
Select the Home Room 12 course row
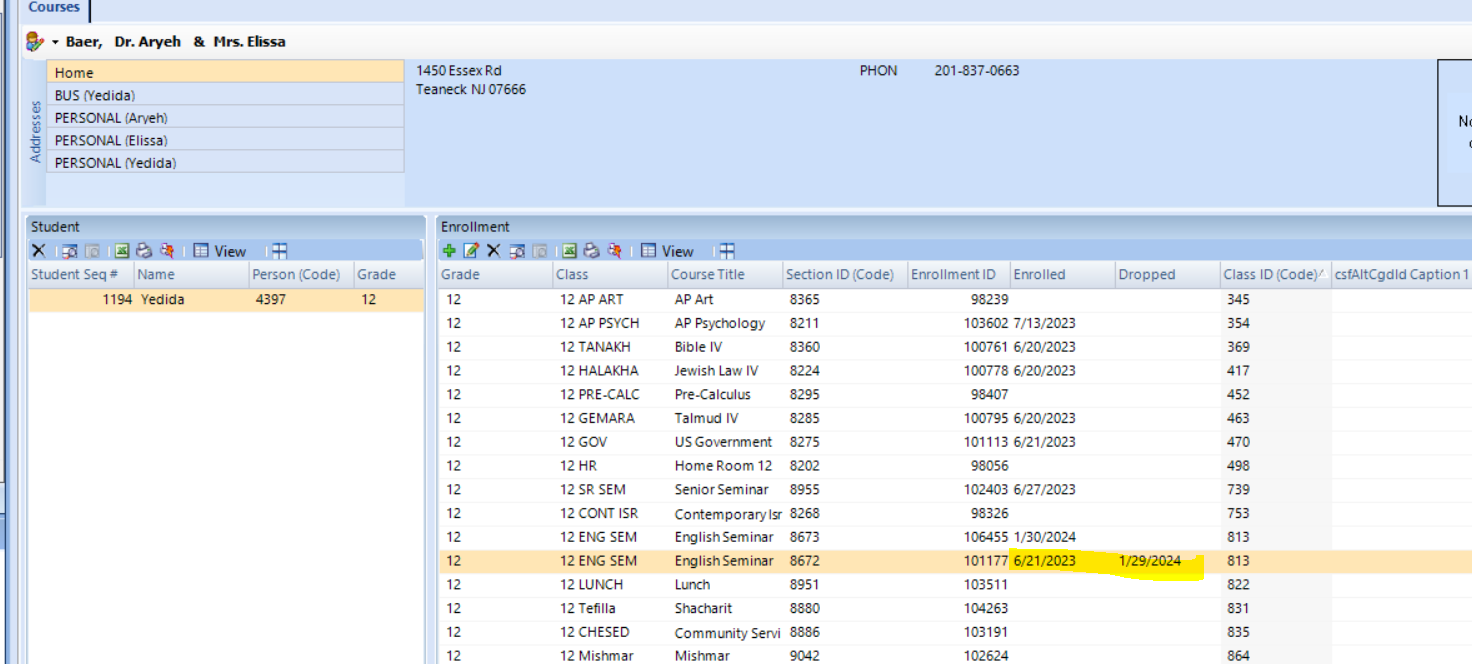(x=955, y=465)
